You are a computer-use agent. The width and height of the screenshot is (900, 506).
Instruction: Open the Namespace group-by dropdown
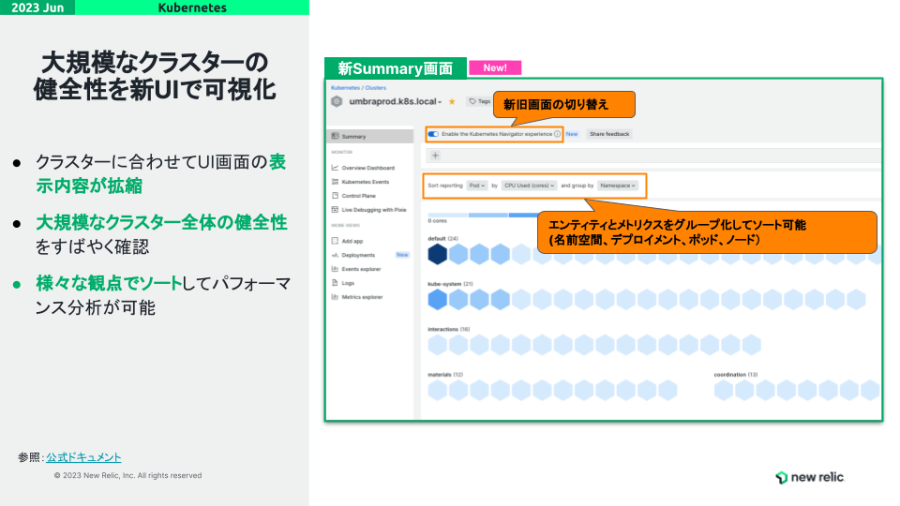click(618, 185)
